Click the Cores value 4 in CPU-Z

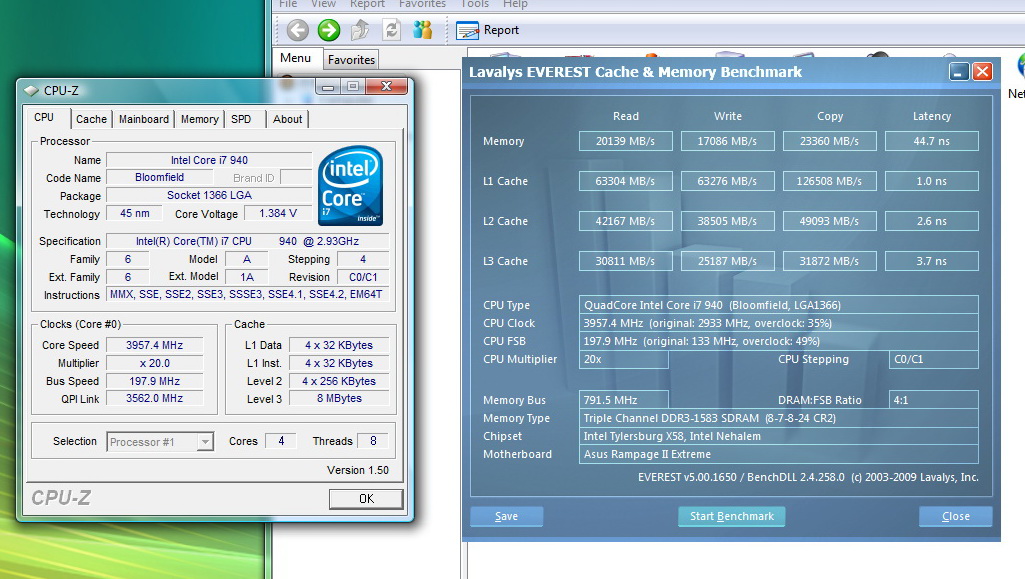tap(281, 441)
